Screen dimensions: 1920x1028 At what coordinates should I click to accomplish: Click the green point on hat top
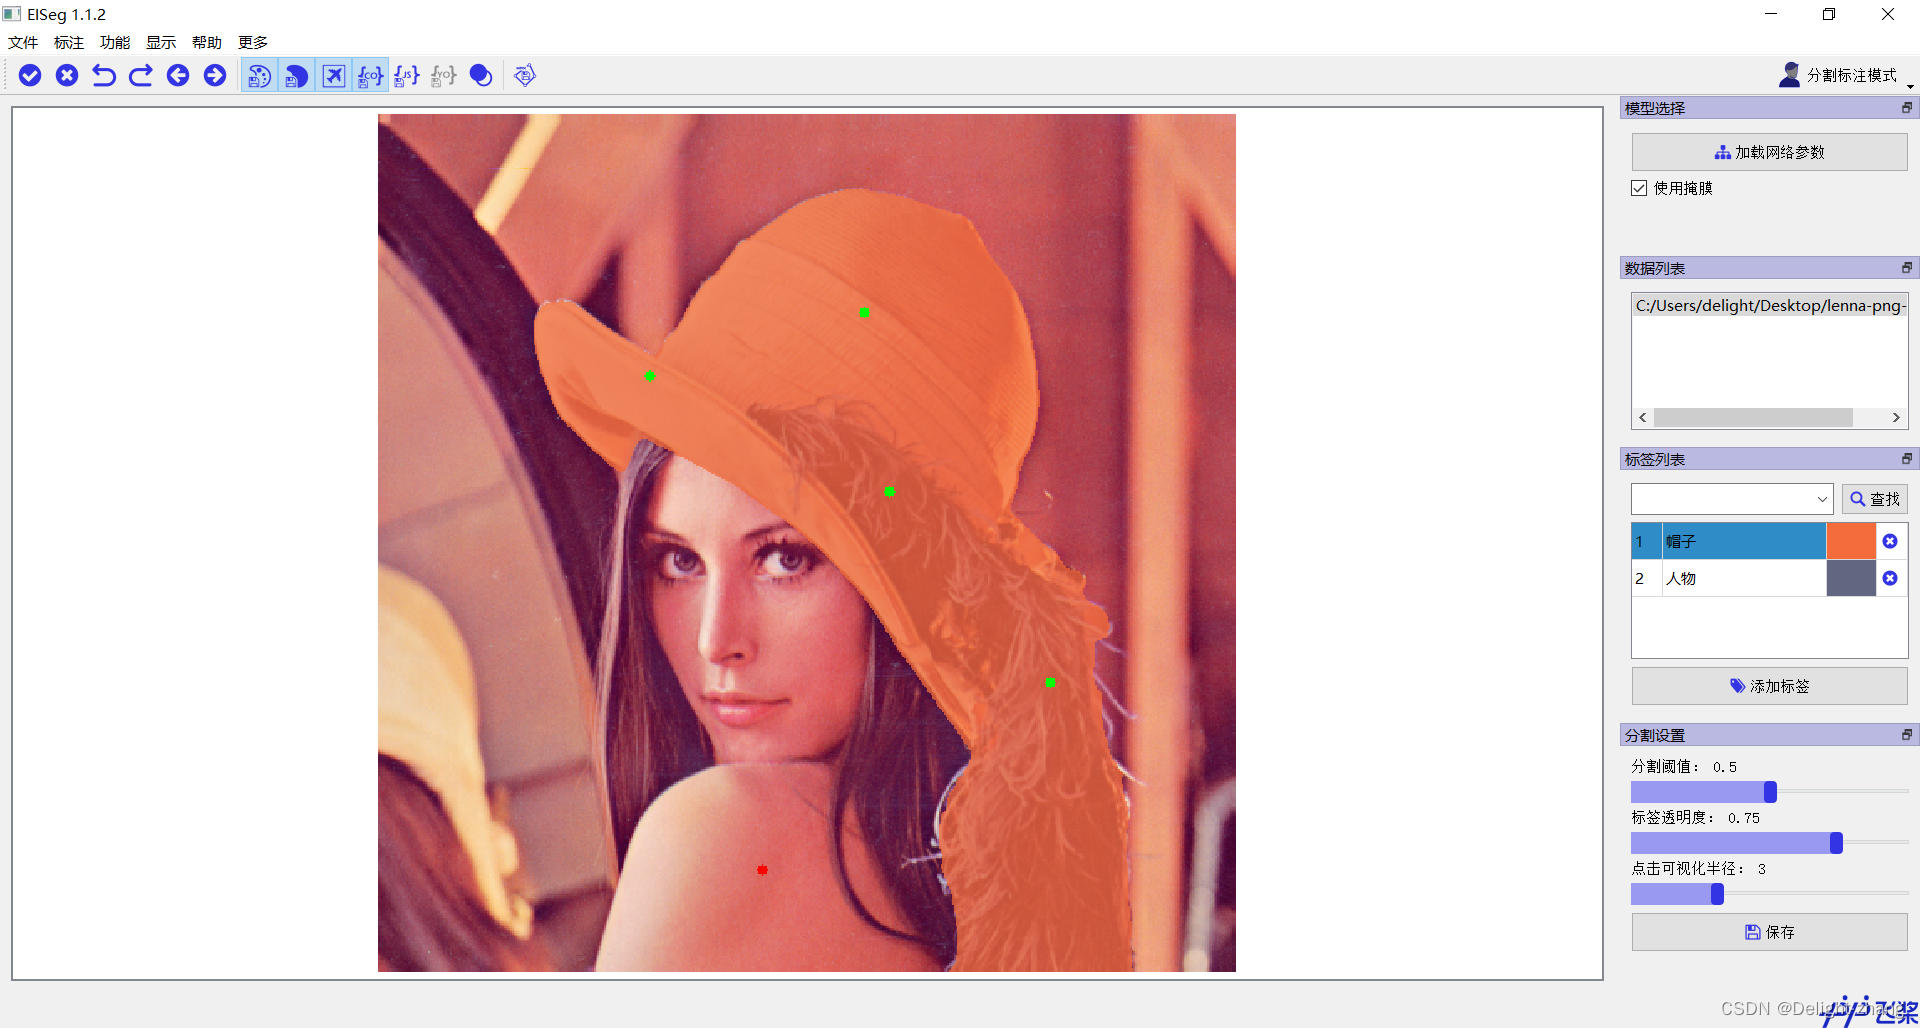pyautogui.click(x=864, y=312)
